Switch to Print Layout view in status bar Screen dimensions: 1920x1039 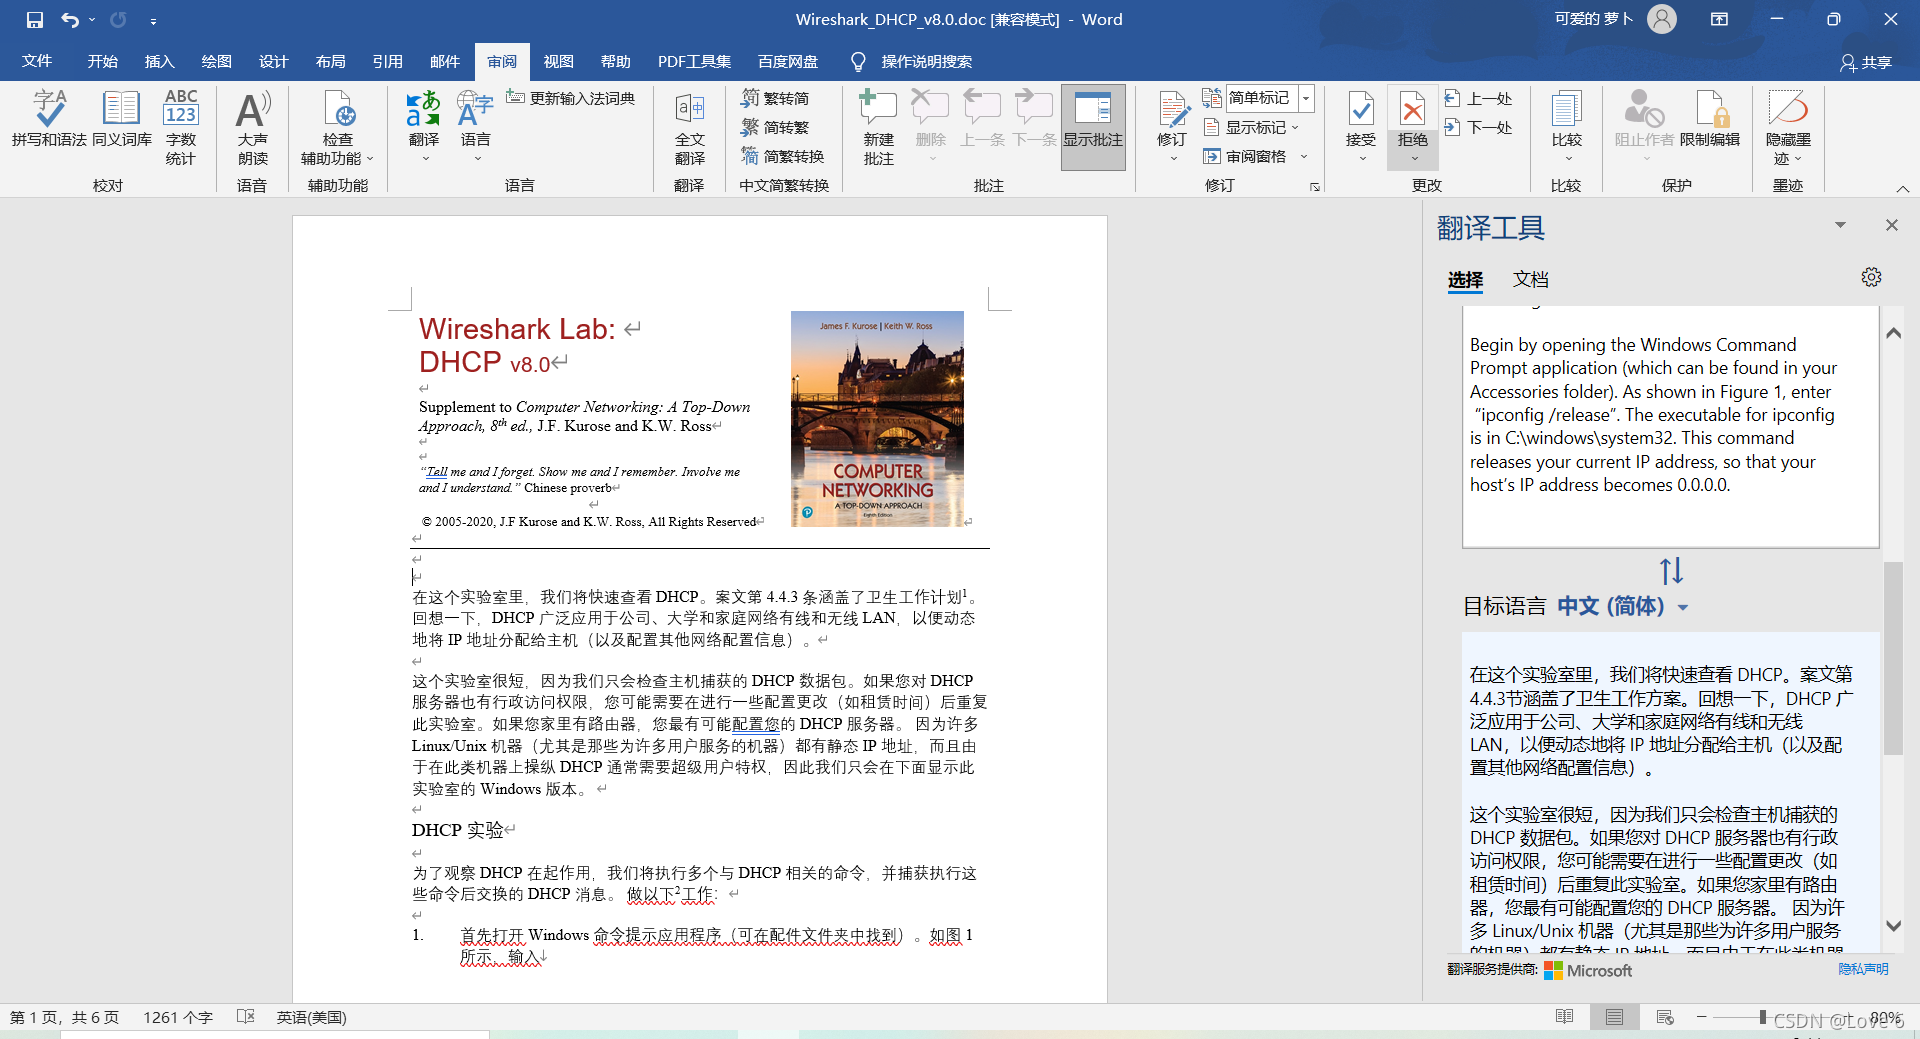coord(1614,1017)
